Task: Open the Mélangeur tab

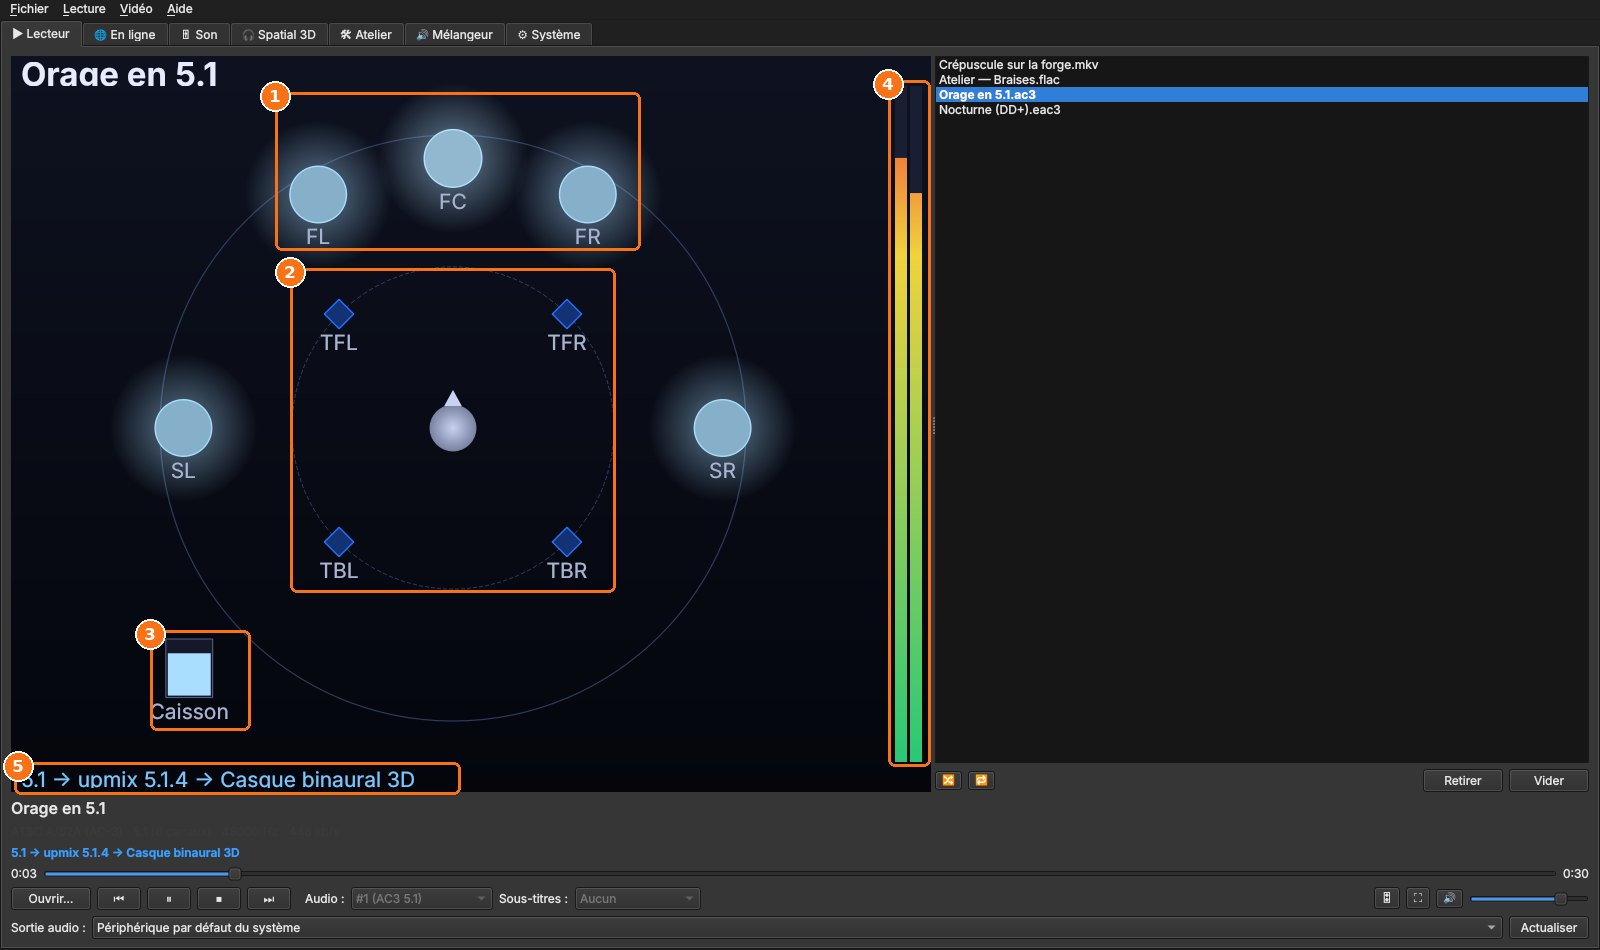Action: coord(455,35)
